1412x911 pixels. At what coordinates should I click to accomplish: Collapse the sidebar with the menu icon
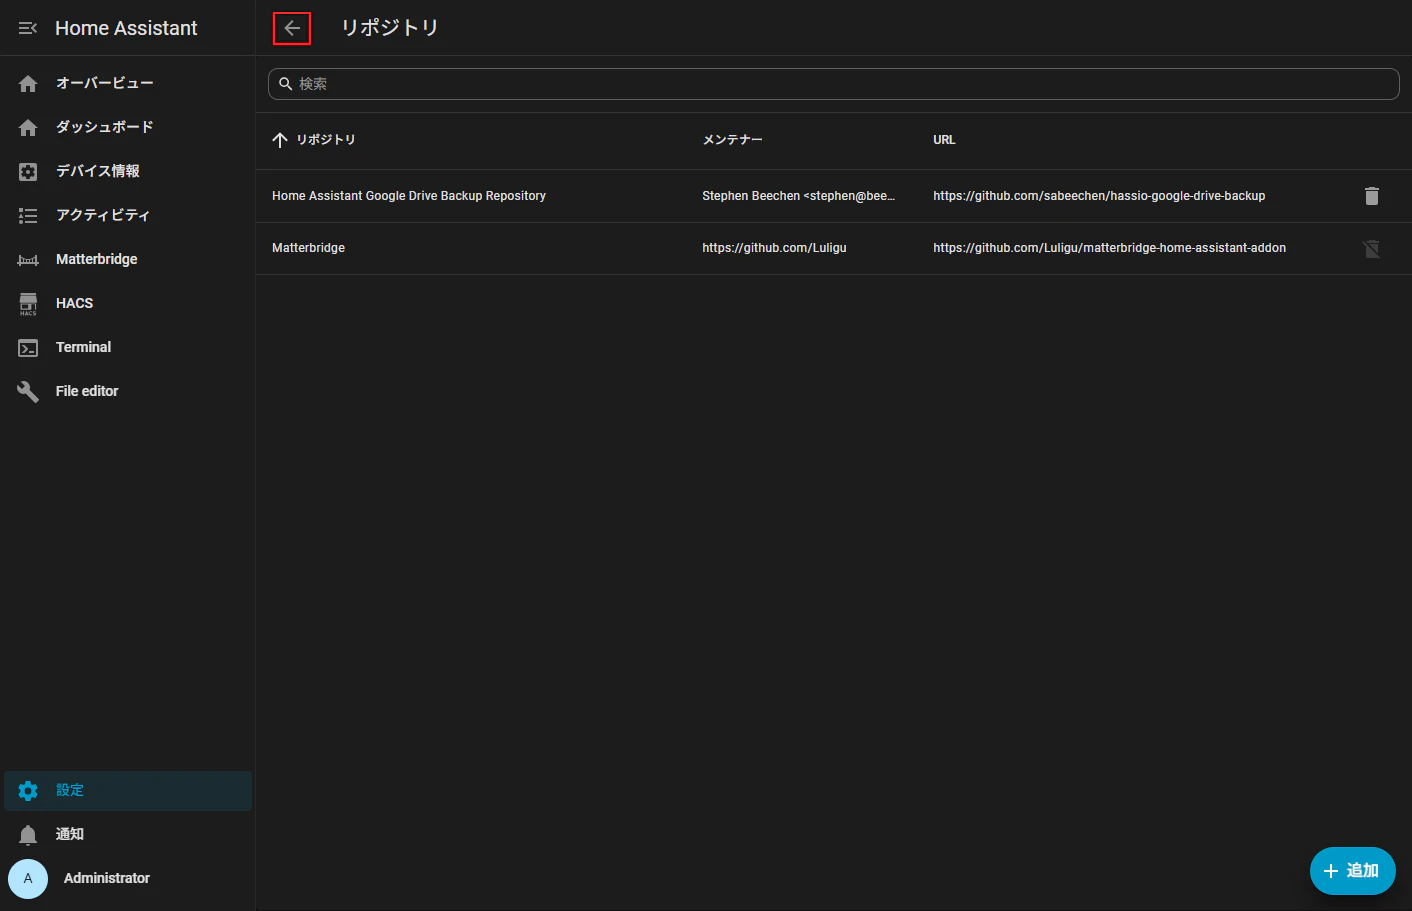28,28
